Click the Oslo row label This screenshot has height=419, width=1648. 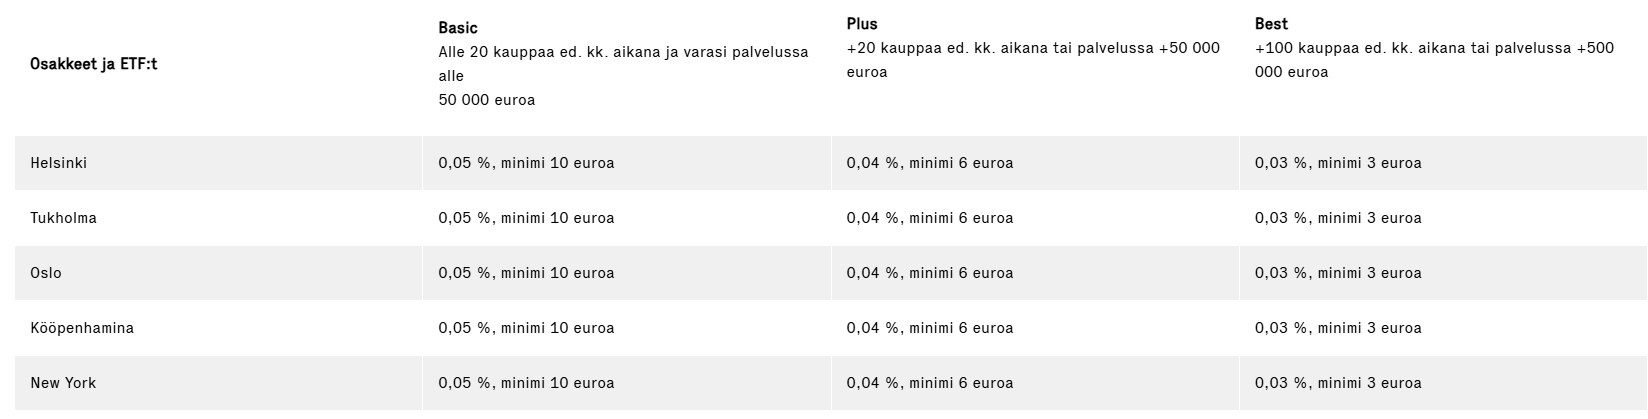[x=46, y=273]
